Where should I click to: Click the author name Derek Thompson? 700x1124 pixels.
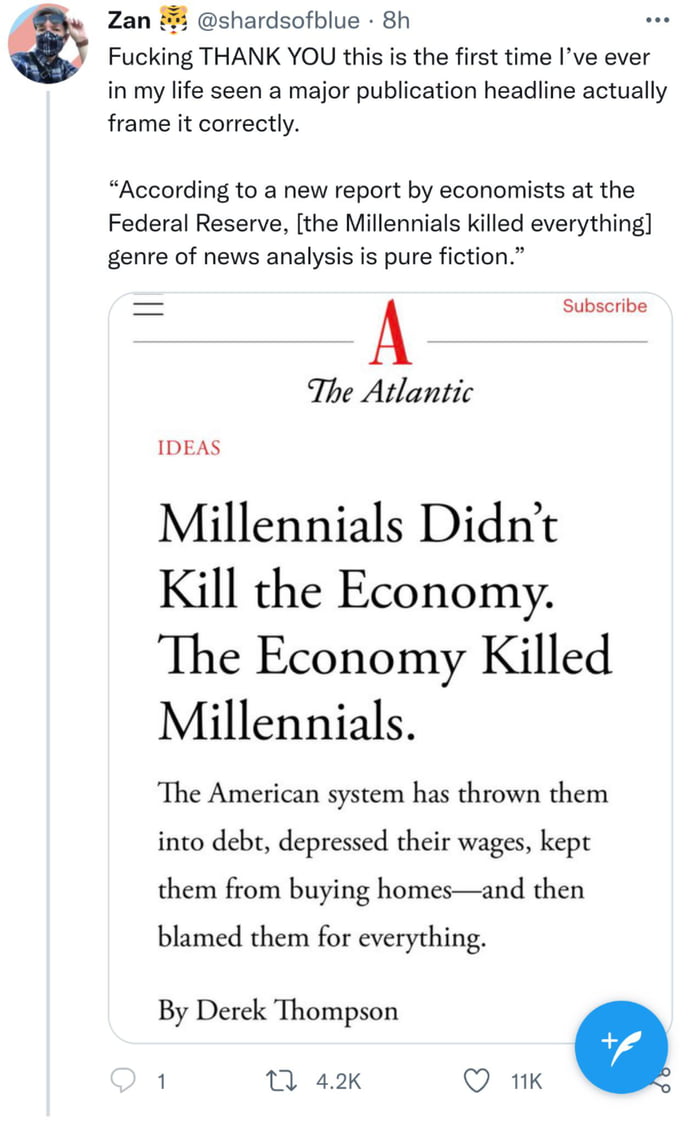tap(296, 1010)
